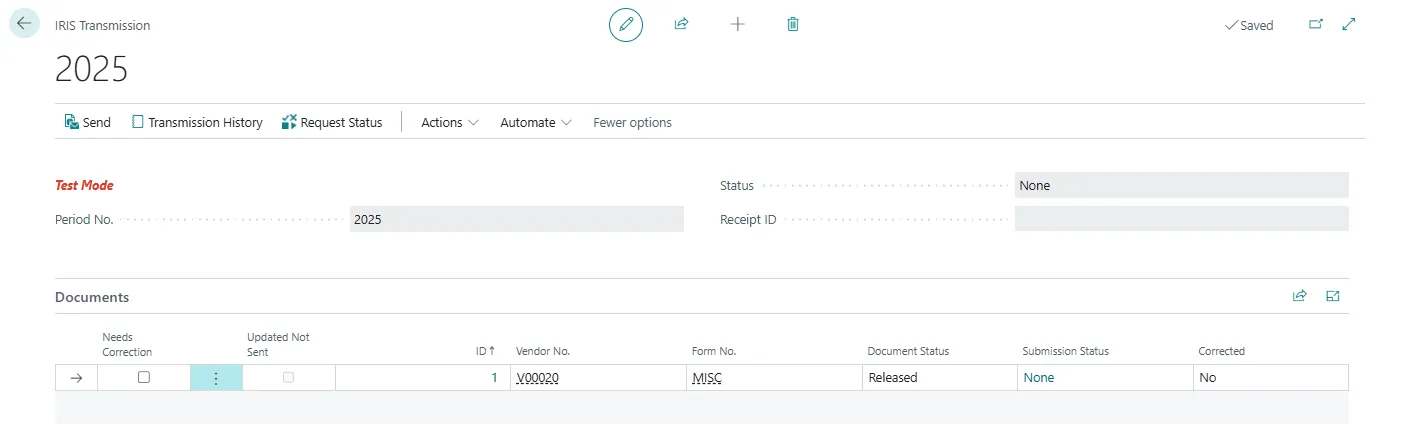The image size is (1424, 424).
Task: Maximize the Documents section icon
Action: tap(1332, 296)
